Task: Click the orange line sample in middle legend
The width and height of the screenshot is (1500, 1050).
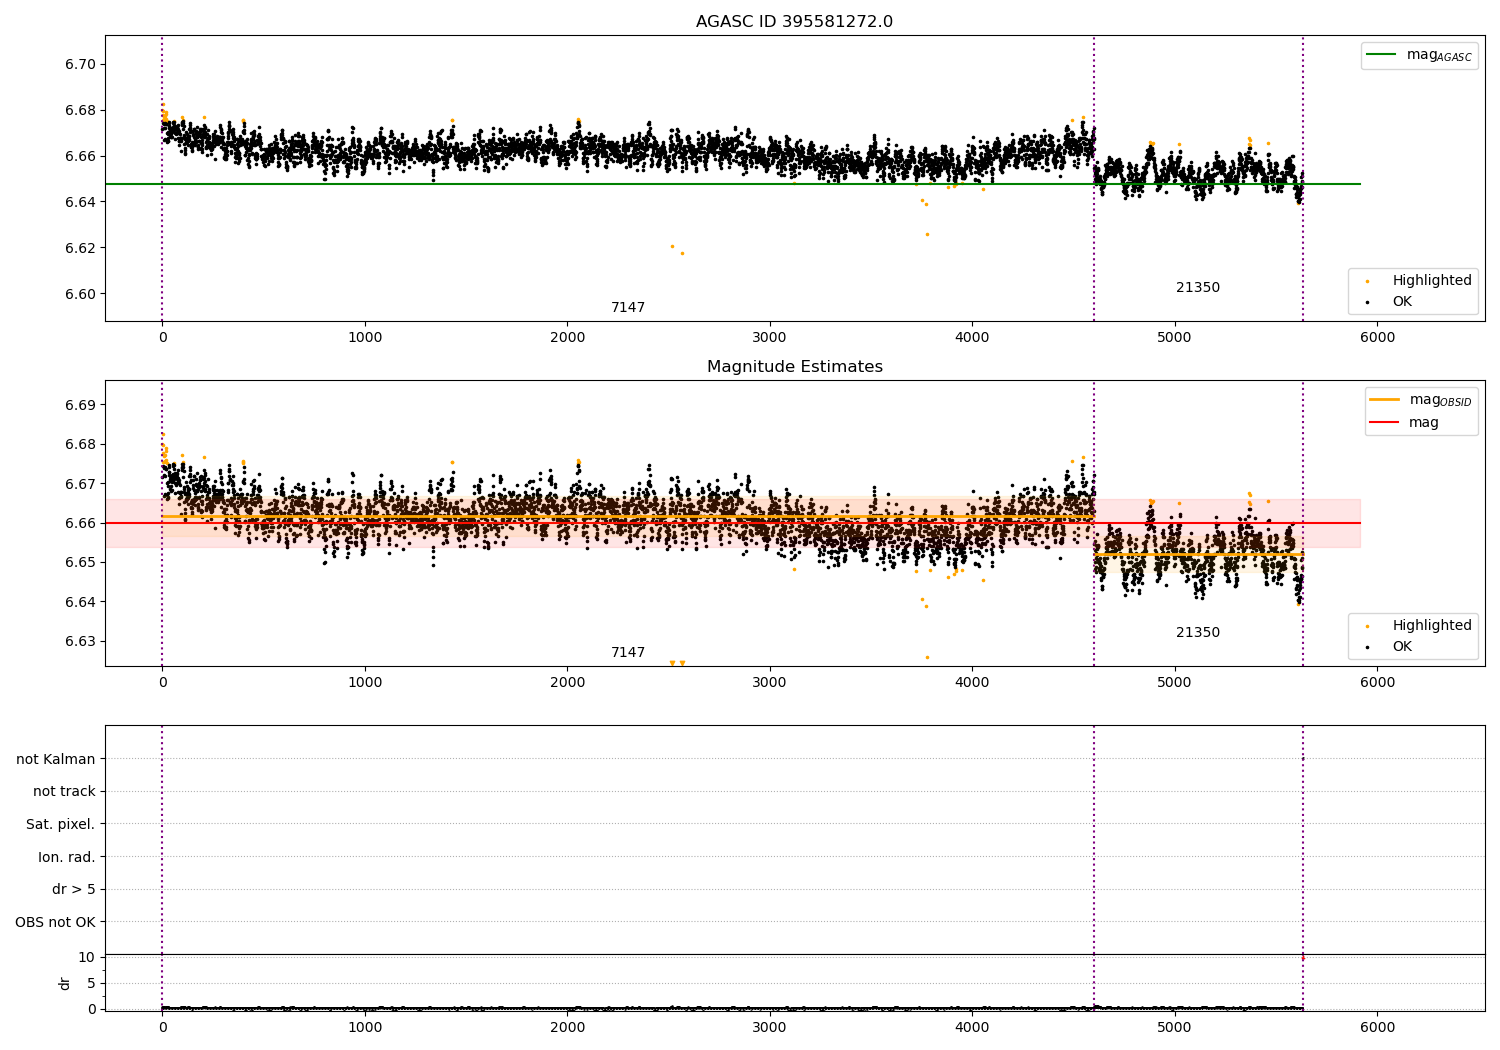Action: point(1385,400)
